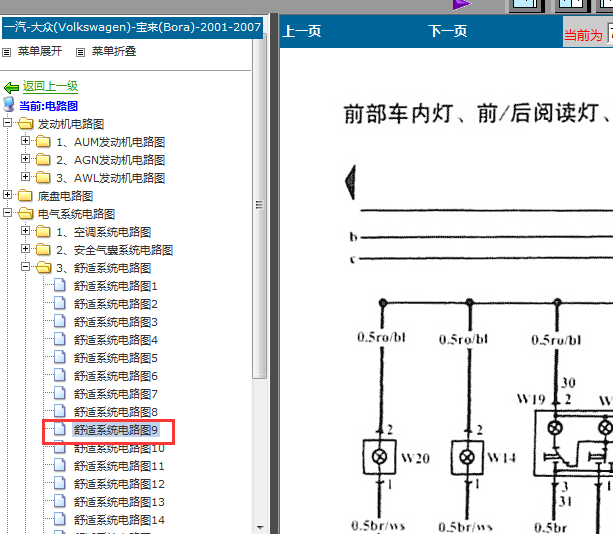The image size is (613, 534).
Task: Click page icon of 舒适系统电路图8
Action: pyautogui.click(x=59, y=411)
